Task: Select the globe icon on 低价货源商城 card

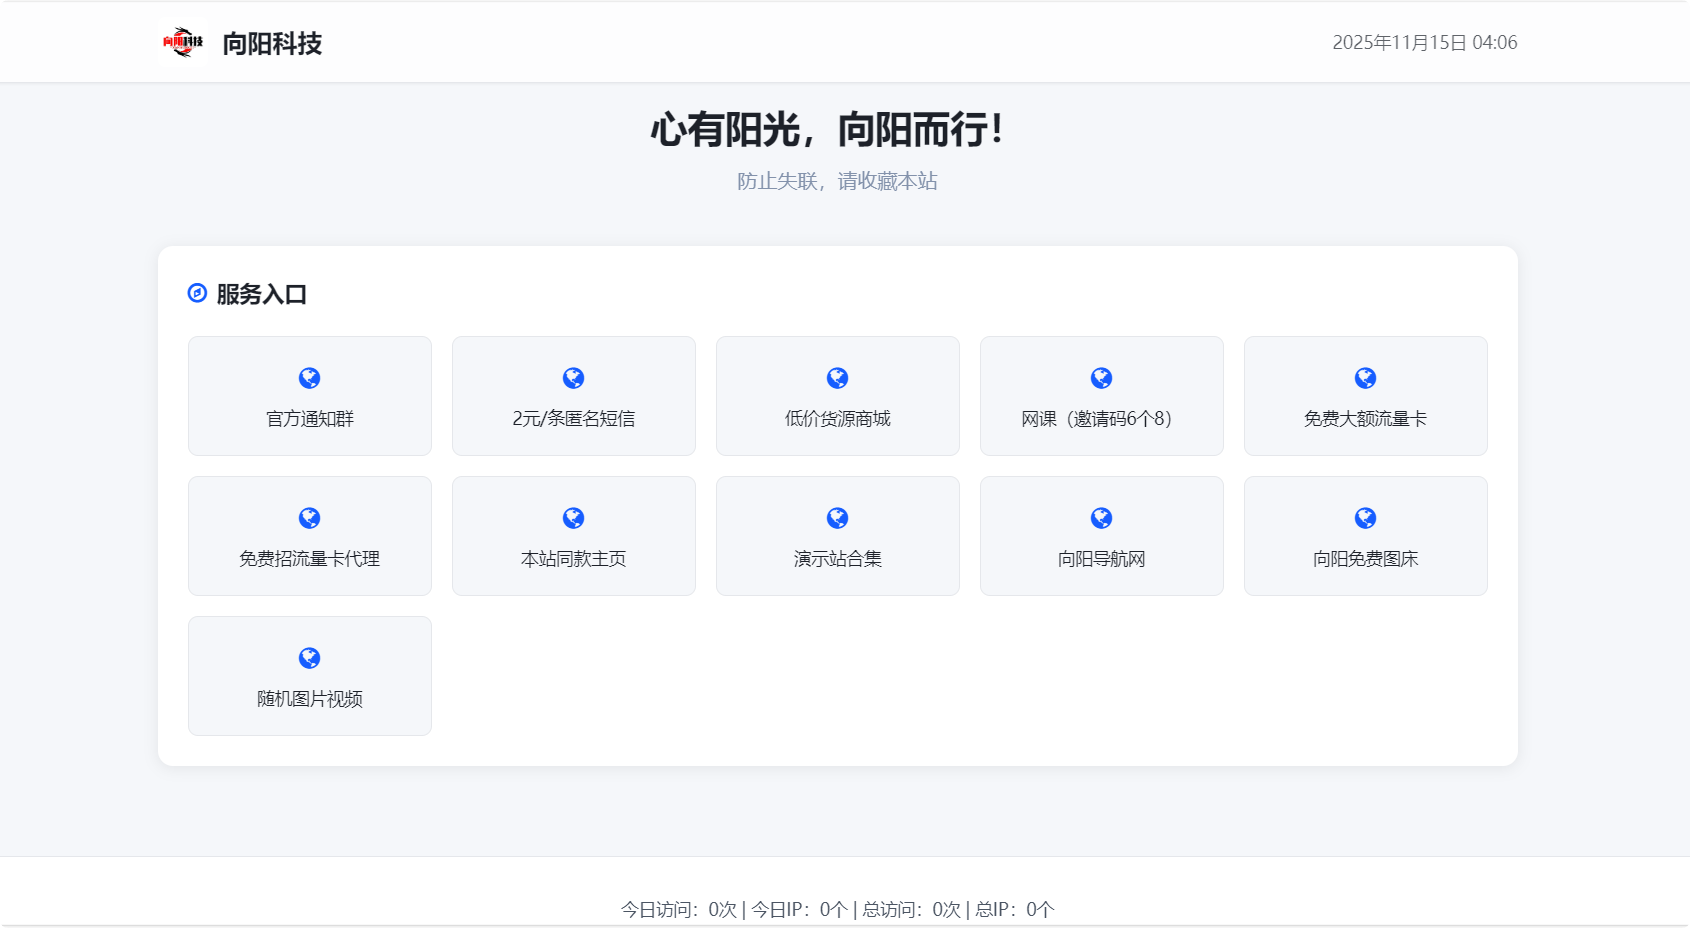Action: coord(837,377)
